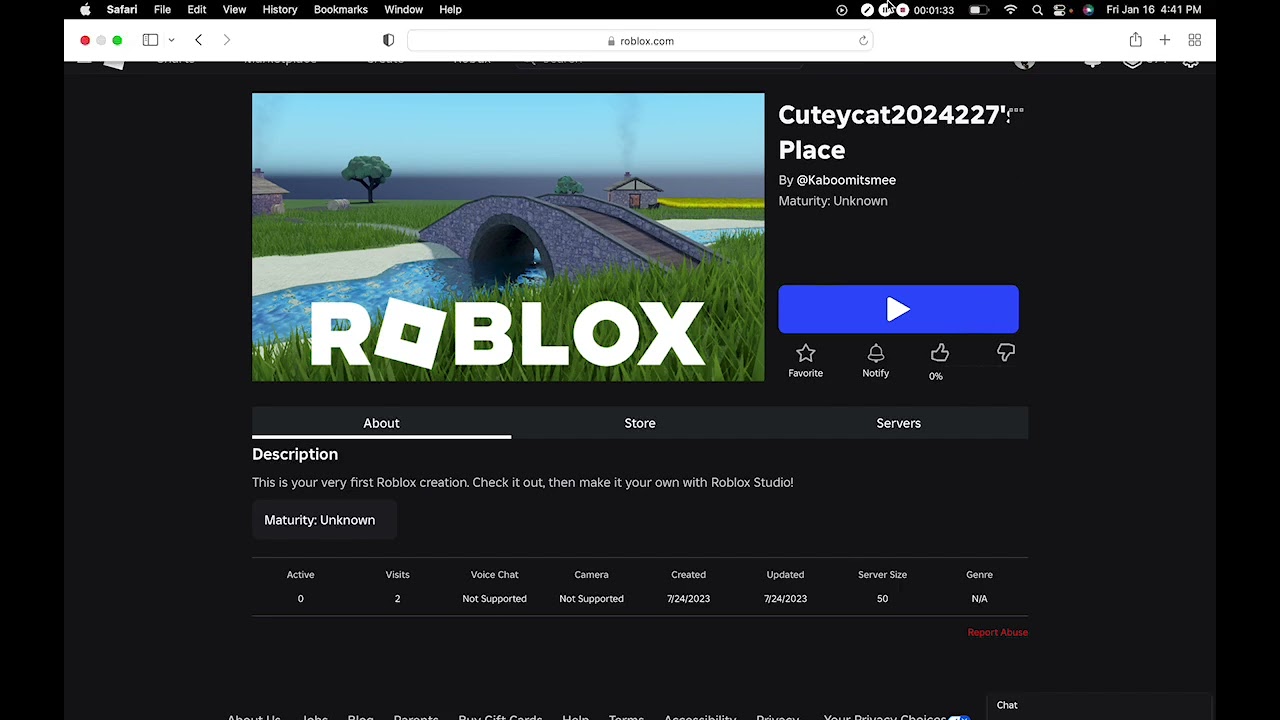Go back to previous page in Safari
Viewport: 1280px width, 720px height.
(199, 40)
